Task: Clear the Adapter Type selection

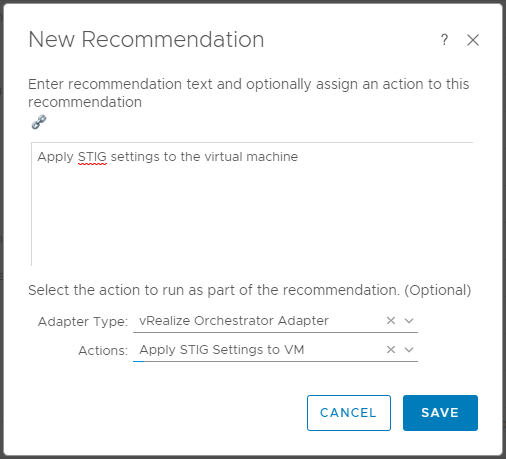Action: pos(391,321)
